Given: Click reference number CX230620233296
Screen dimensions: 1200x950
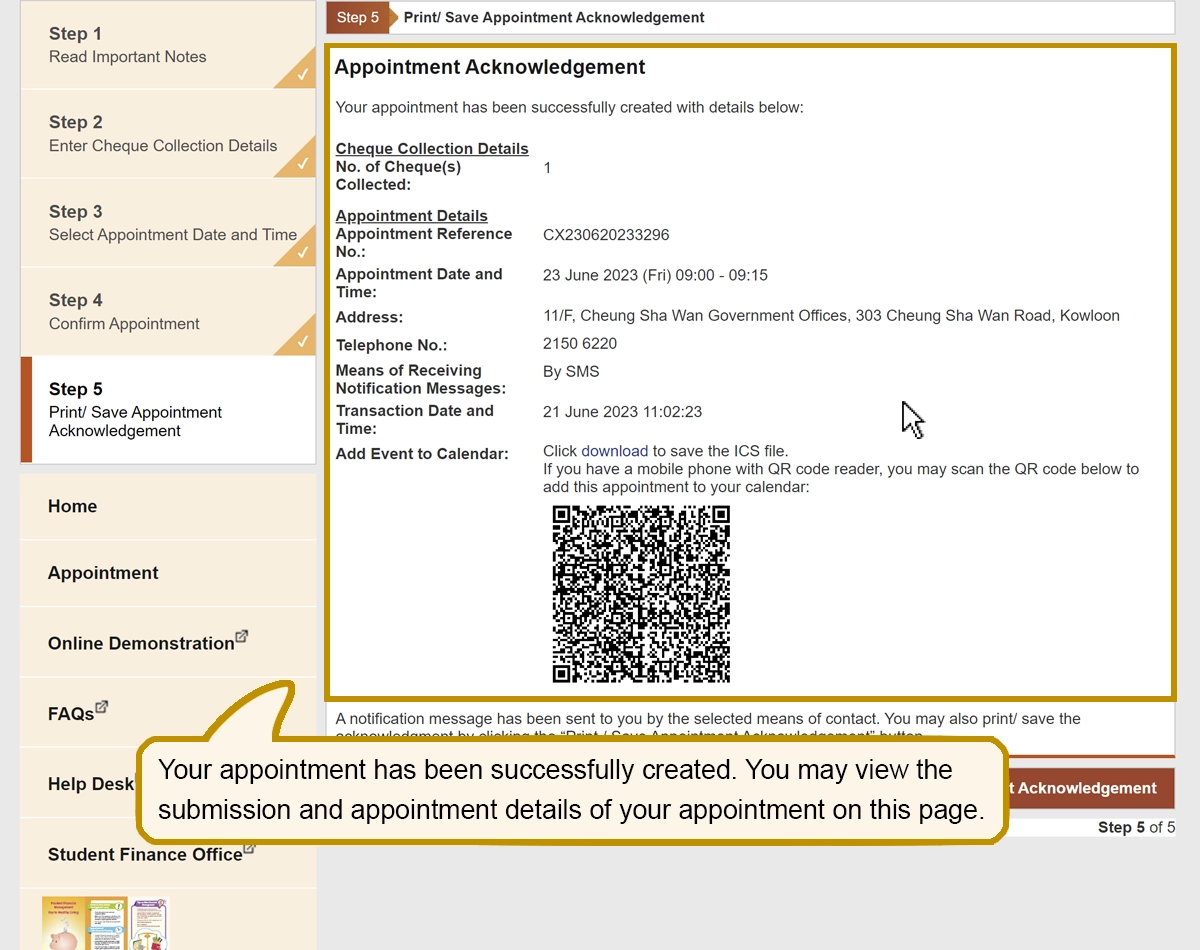Looking at the screenshot, I should pos(606,235).
